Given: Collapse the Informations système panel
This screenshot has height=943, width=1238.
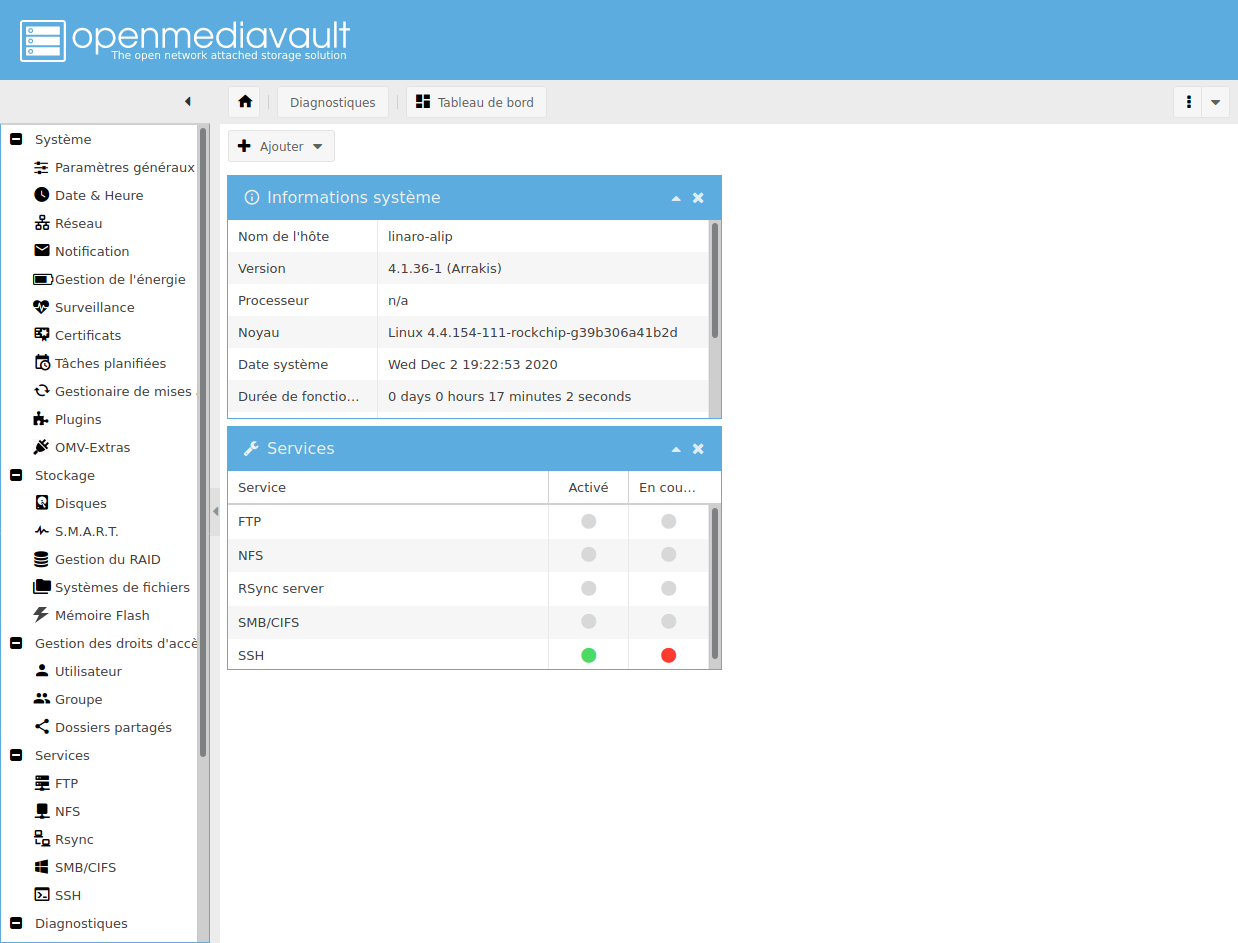Looking at the screenshot, I should tap(676, 198).
